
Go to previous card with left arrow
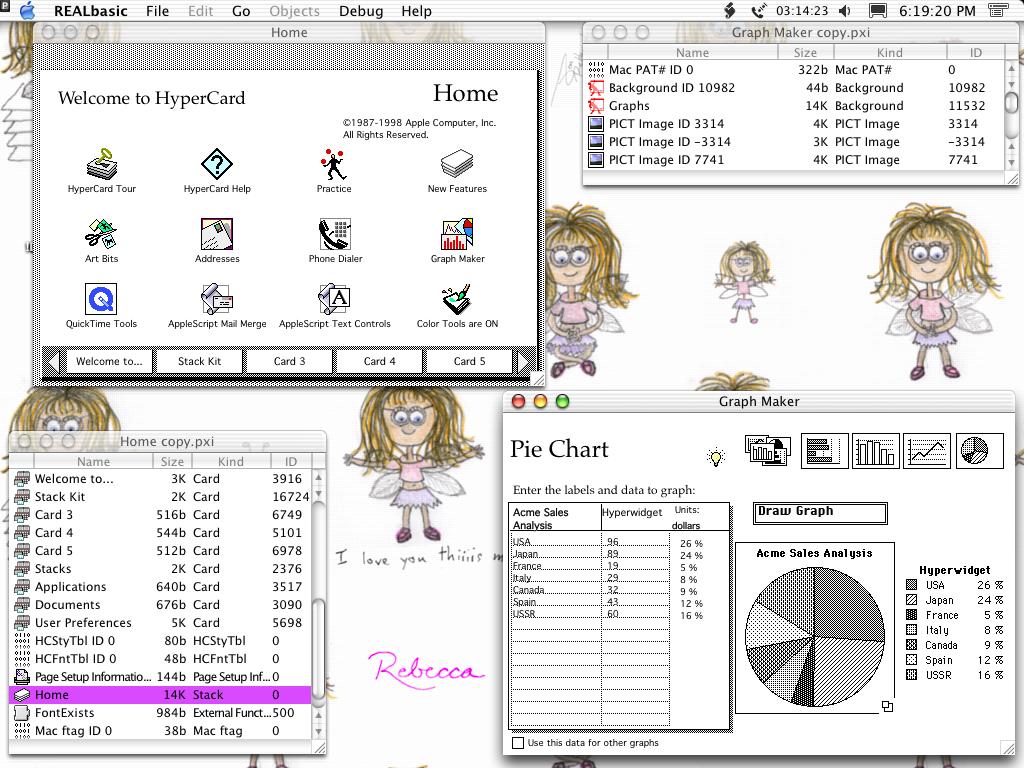(54, 361)
